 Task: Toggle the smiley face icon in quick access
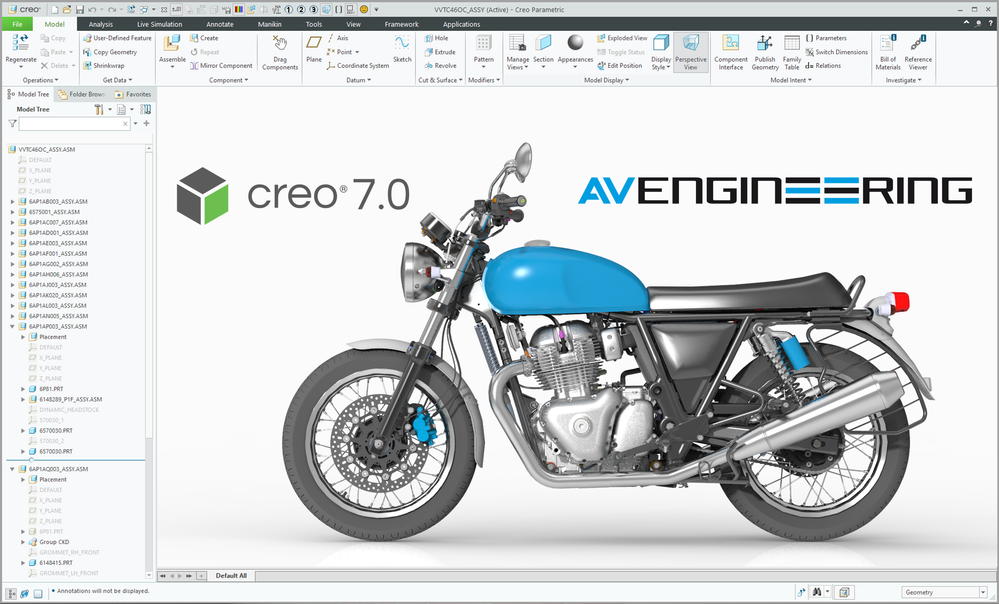click(364, 10)
